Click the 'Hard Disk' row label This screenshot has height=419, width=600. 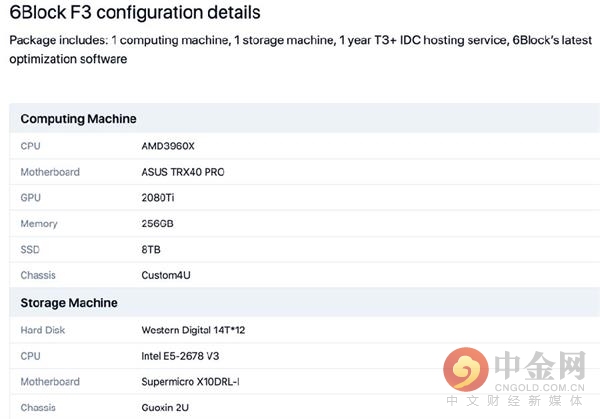click(43, 330)
